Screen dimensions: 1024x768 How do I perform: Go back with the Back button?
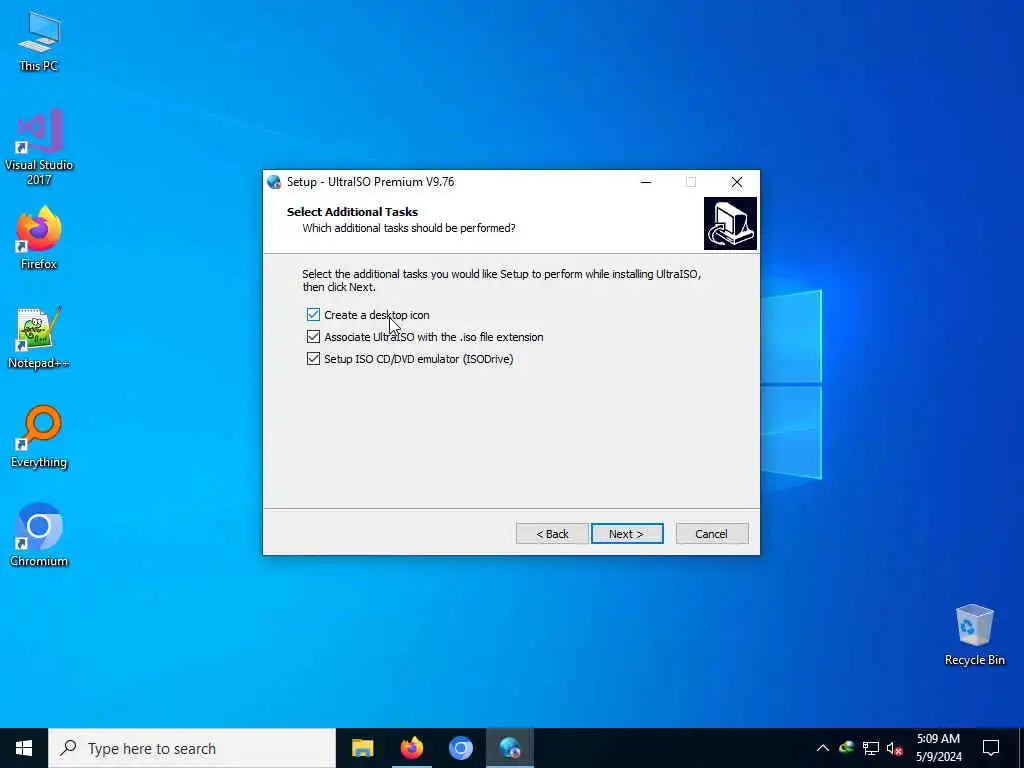552,534
